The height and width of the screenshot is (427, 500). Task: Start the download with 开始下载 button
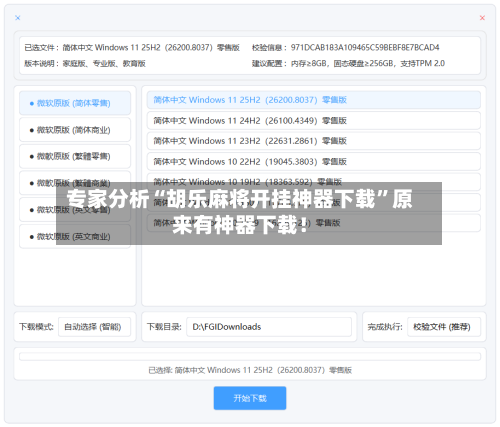click(250, 398)
